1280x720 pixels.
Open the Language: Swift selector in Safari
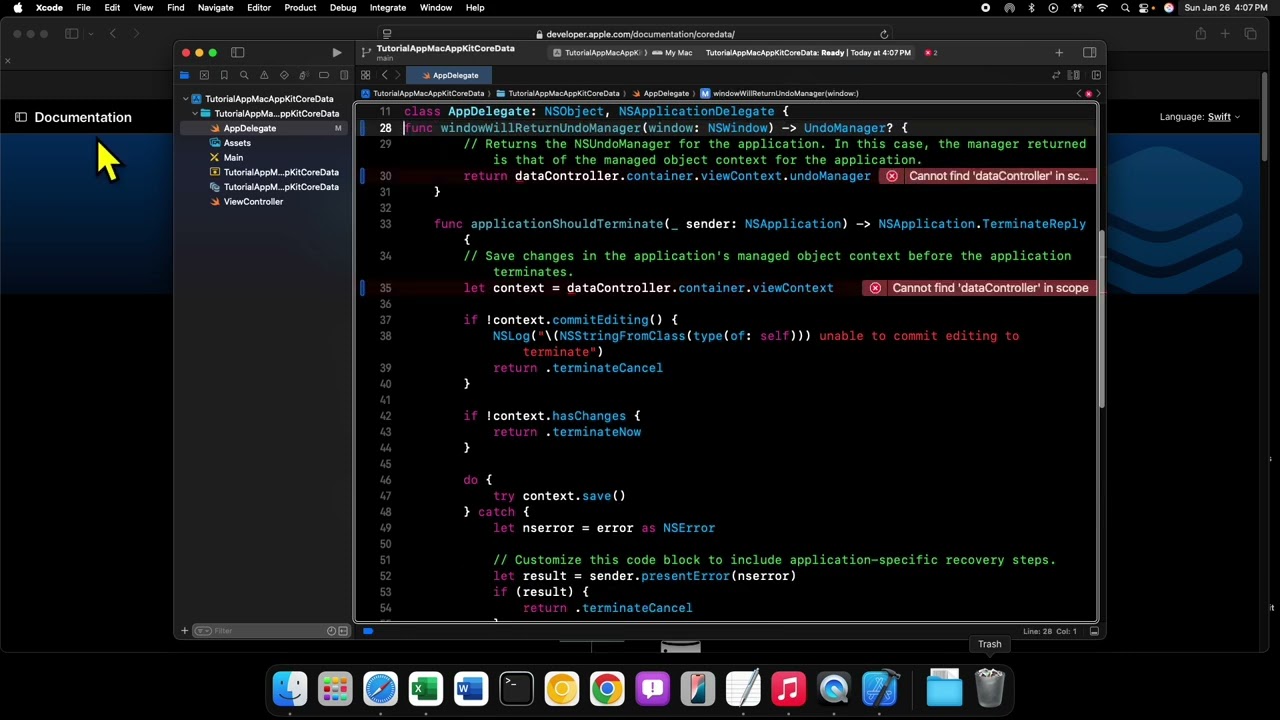(1200, 117)
